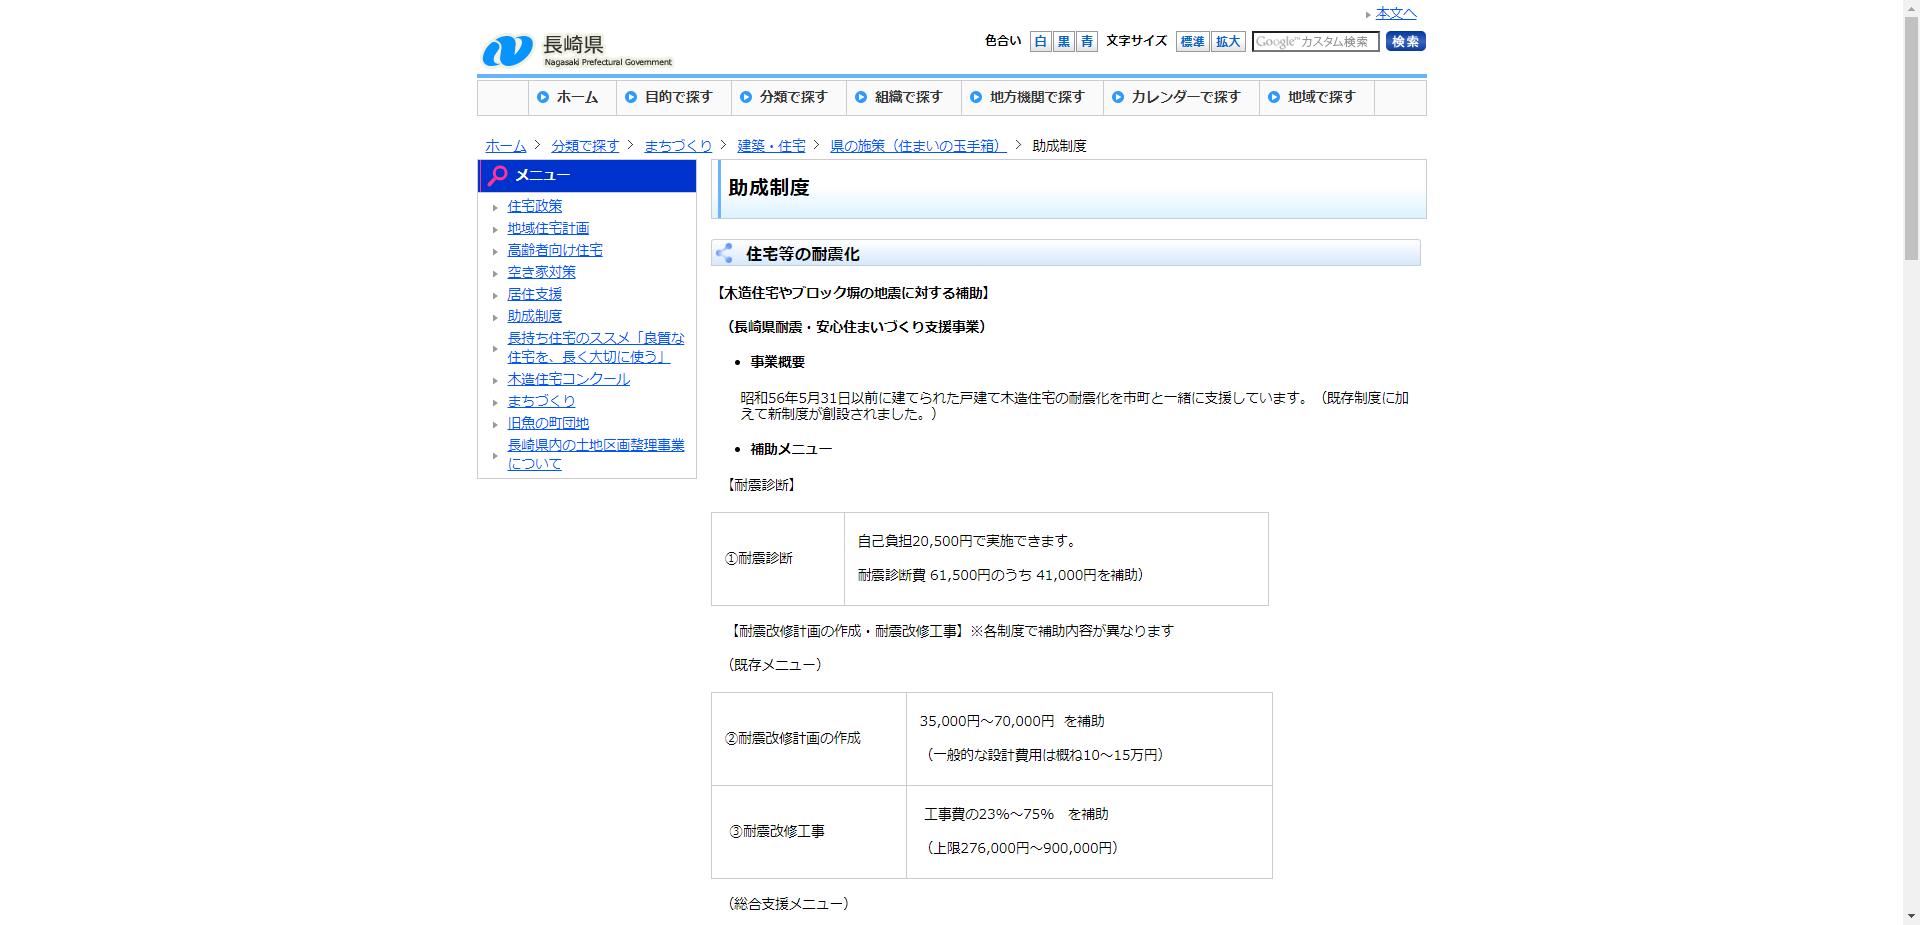Click the arrow bullet beside 住宅政策
Viewport: 1920px width, 925px height.
click(495, 206)
